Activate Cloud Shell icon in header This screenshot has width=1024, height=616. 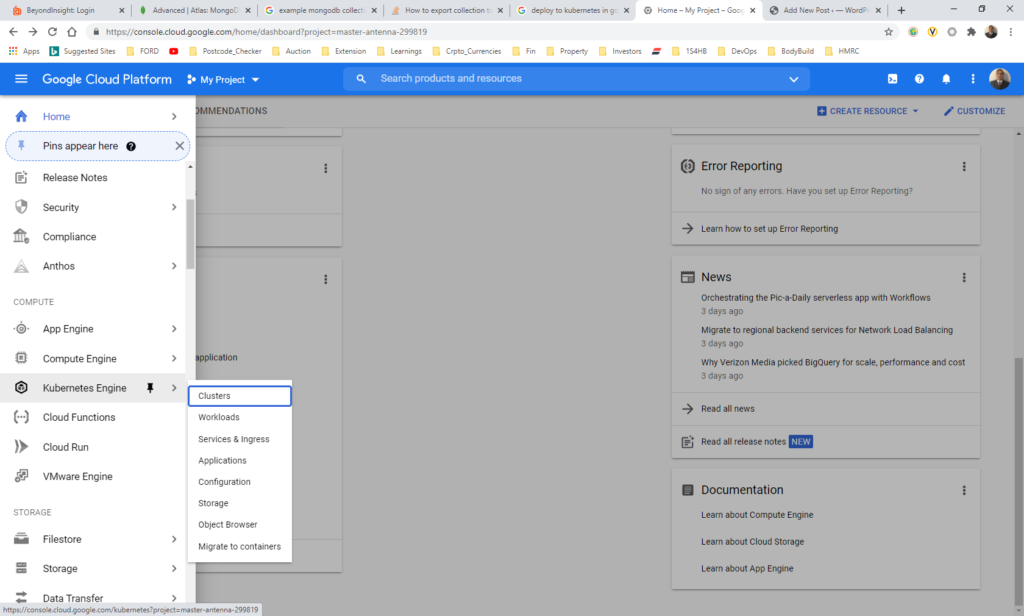pos(892,79)
